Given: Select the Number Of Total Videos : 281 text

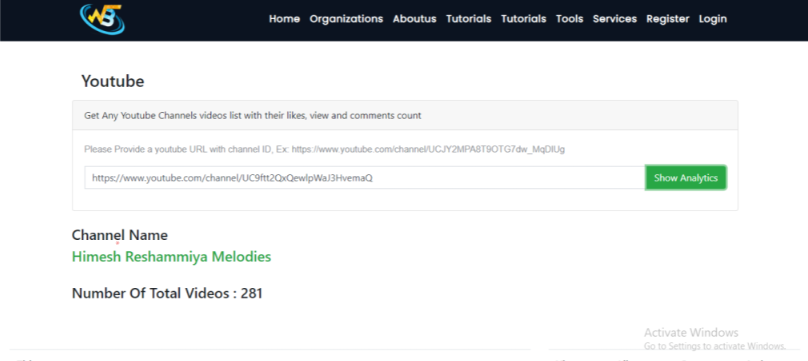Looking at the screenshot, I should click(167, 294).
